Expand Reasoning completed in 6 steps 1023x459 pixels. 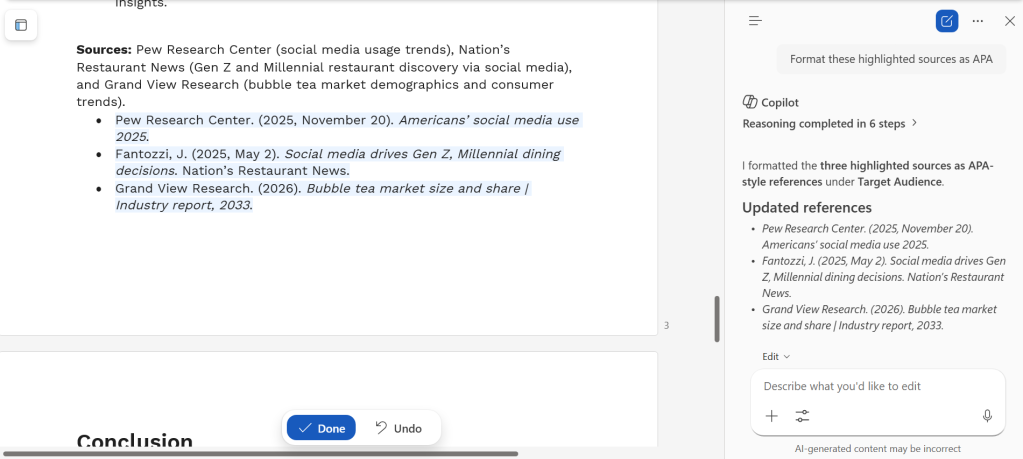830,123
